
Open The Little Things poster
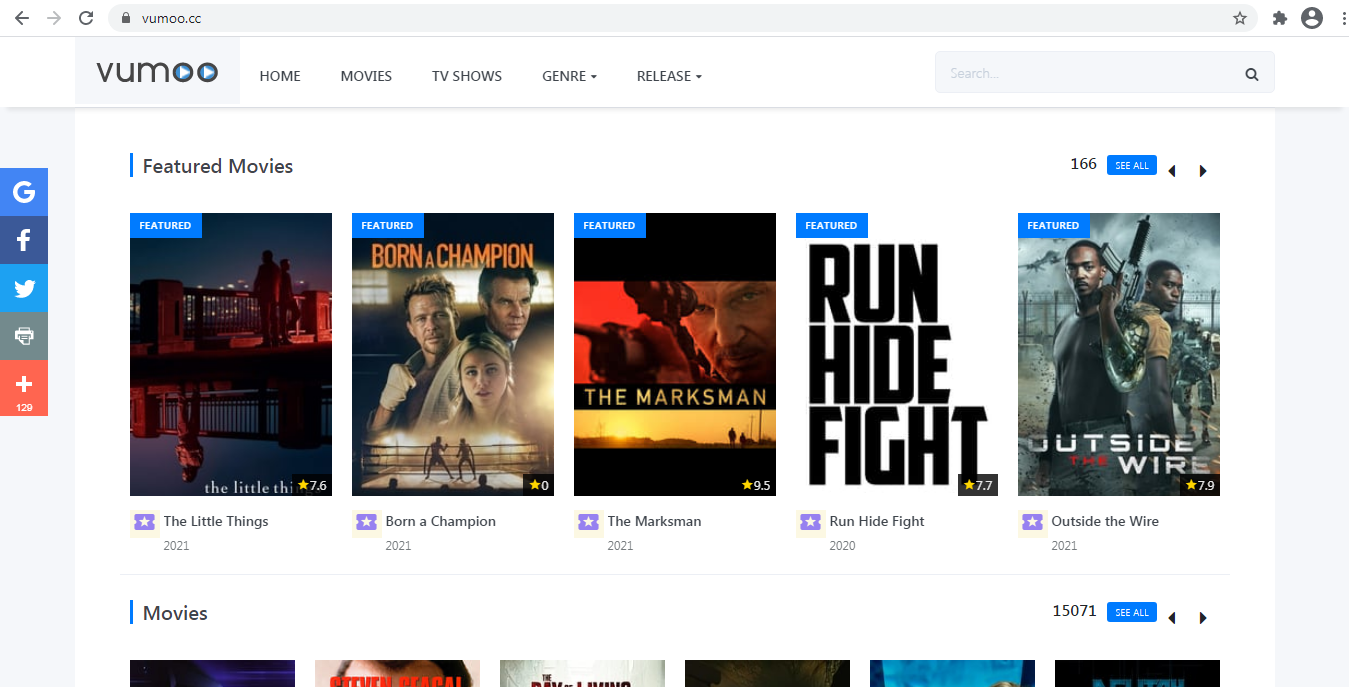[231, 354]
